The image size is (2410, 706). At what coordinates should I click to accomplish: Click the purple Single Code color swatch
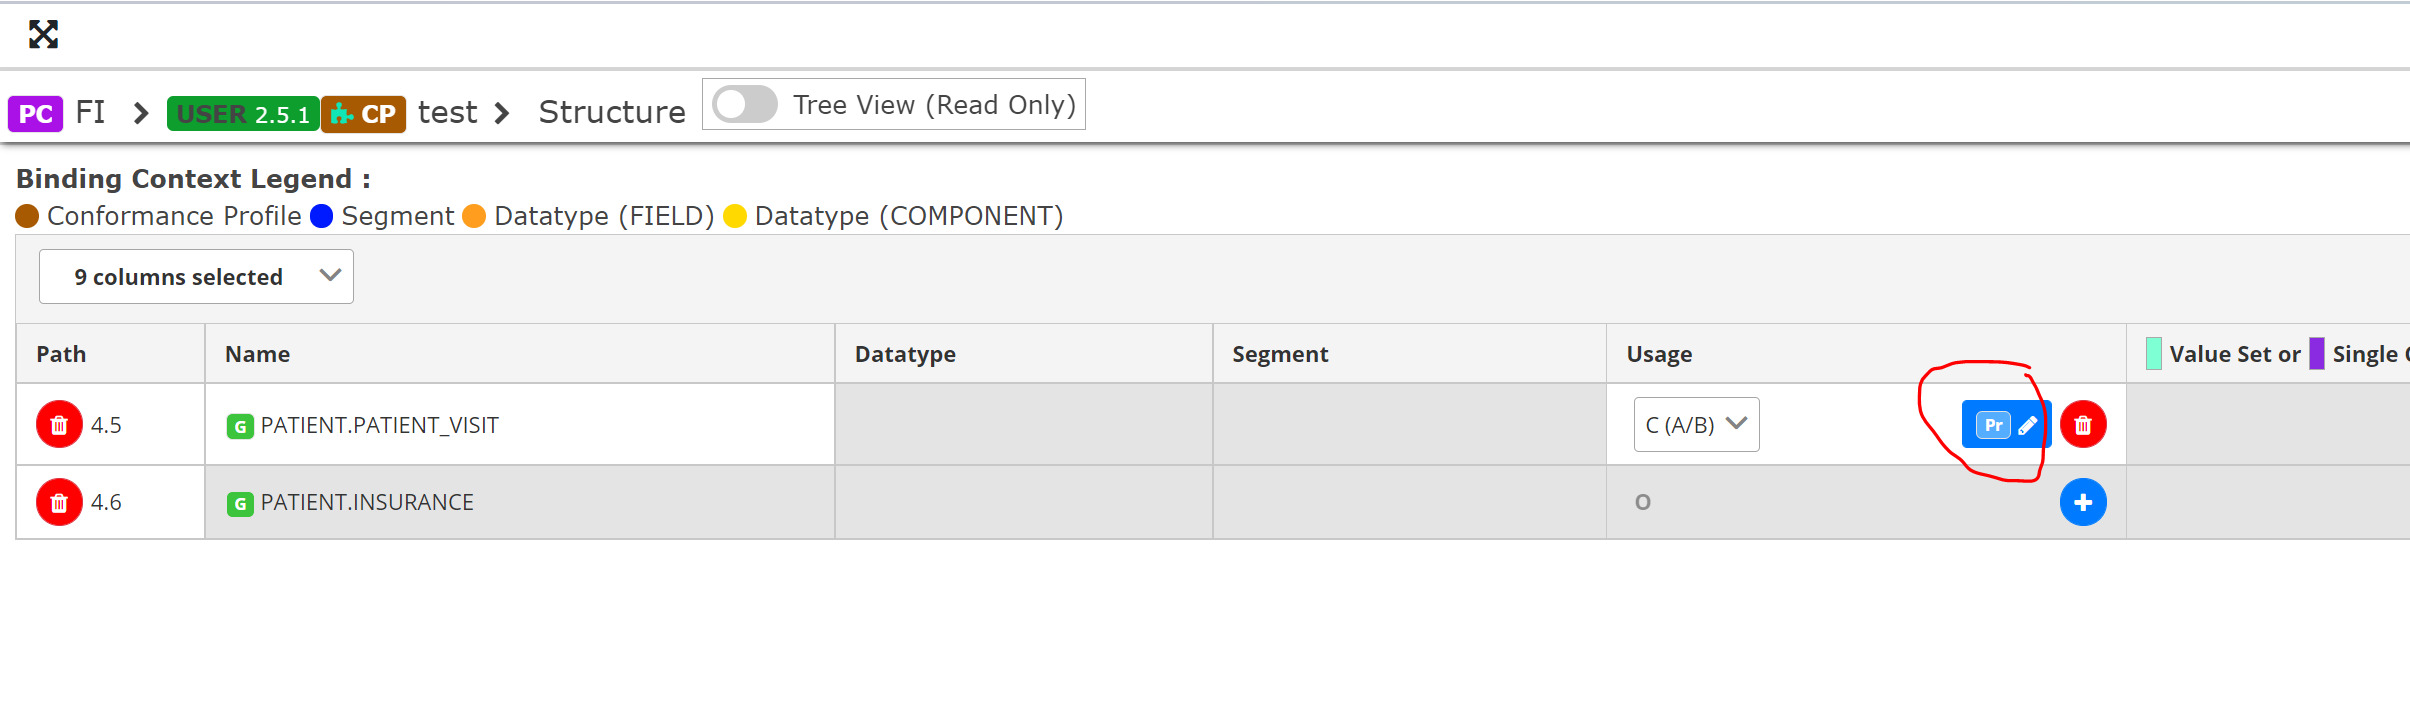click(x=2318, y=353)
